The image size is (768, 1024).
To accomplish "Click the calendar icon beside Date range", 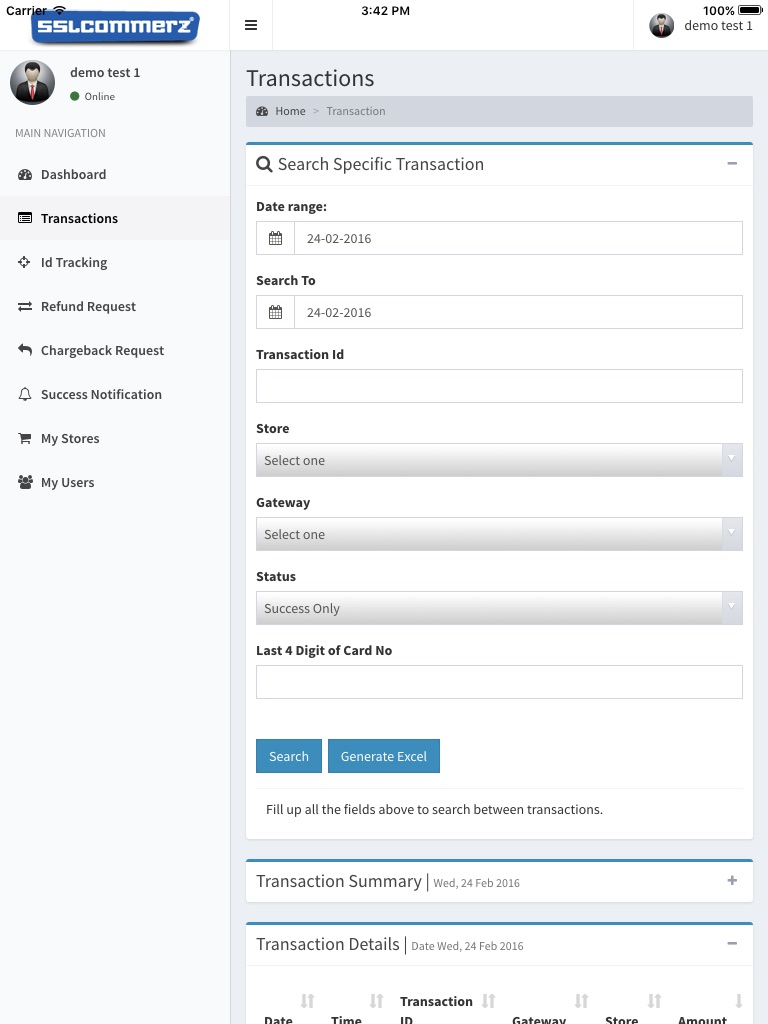I will tap(275, 238).
